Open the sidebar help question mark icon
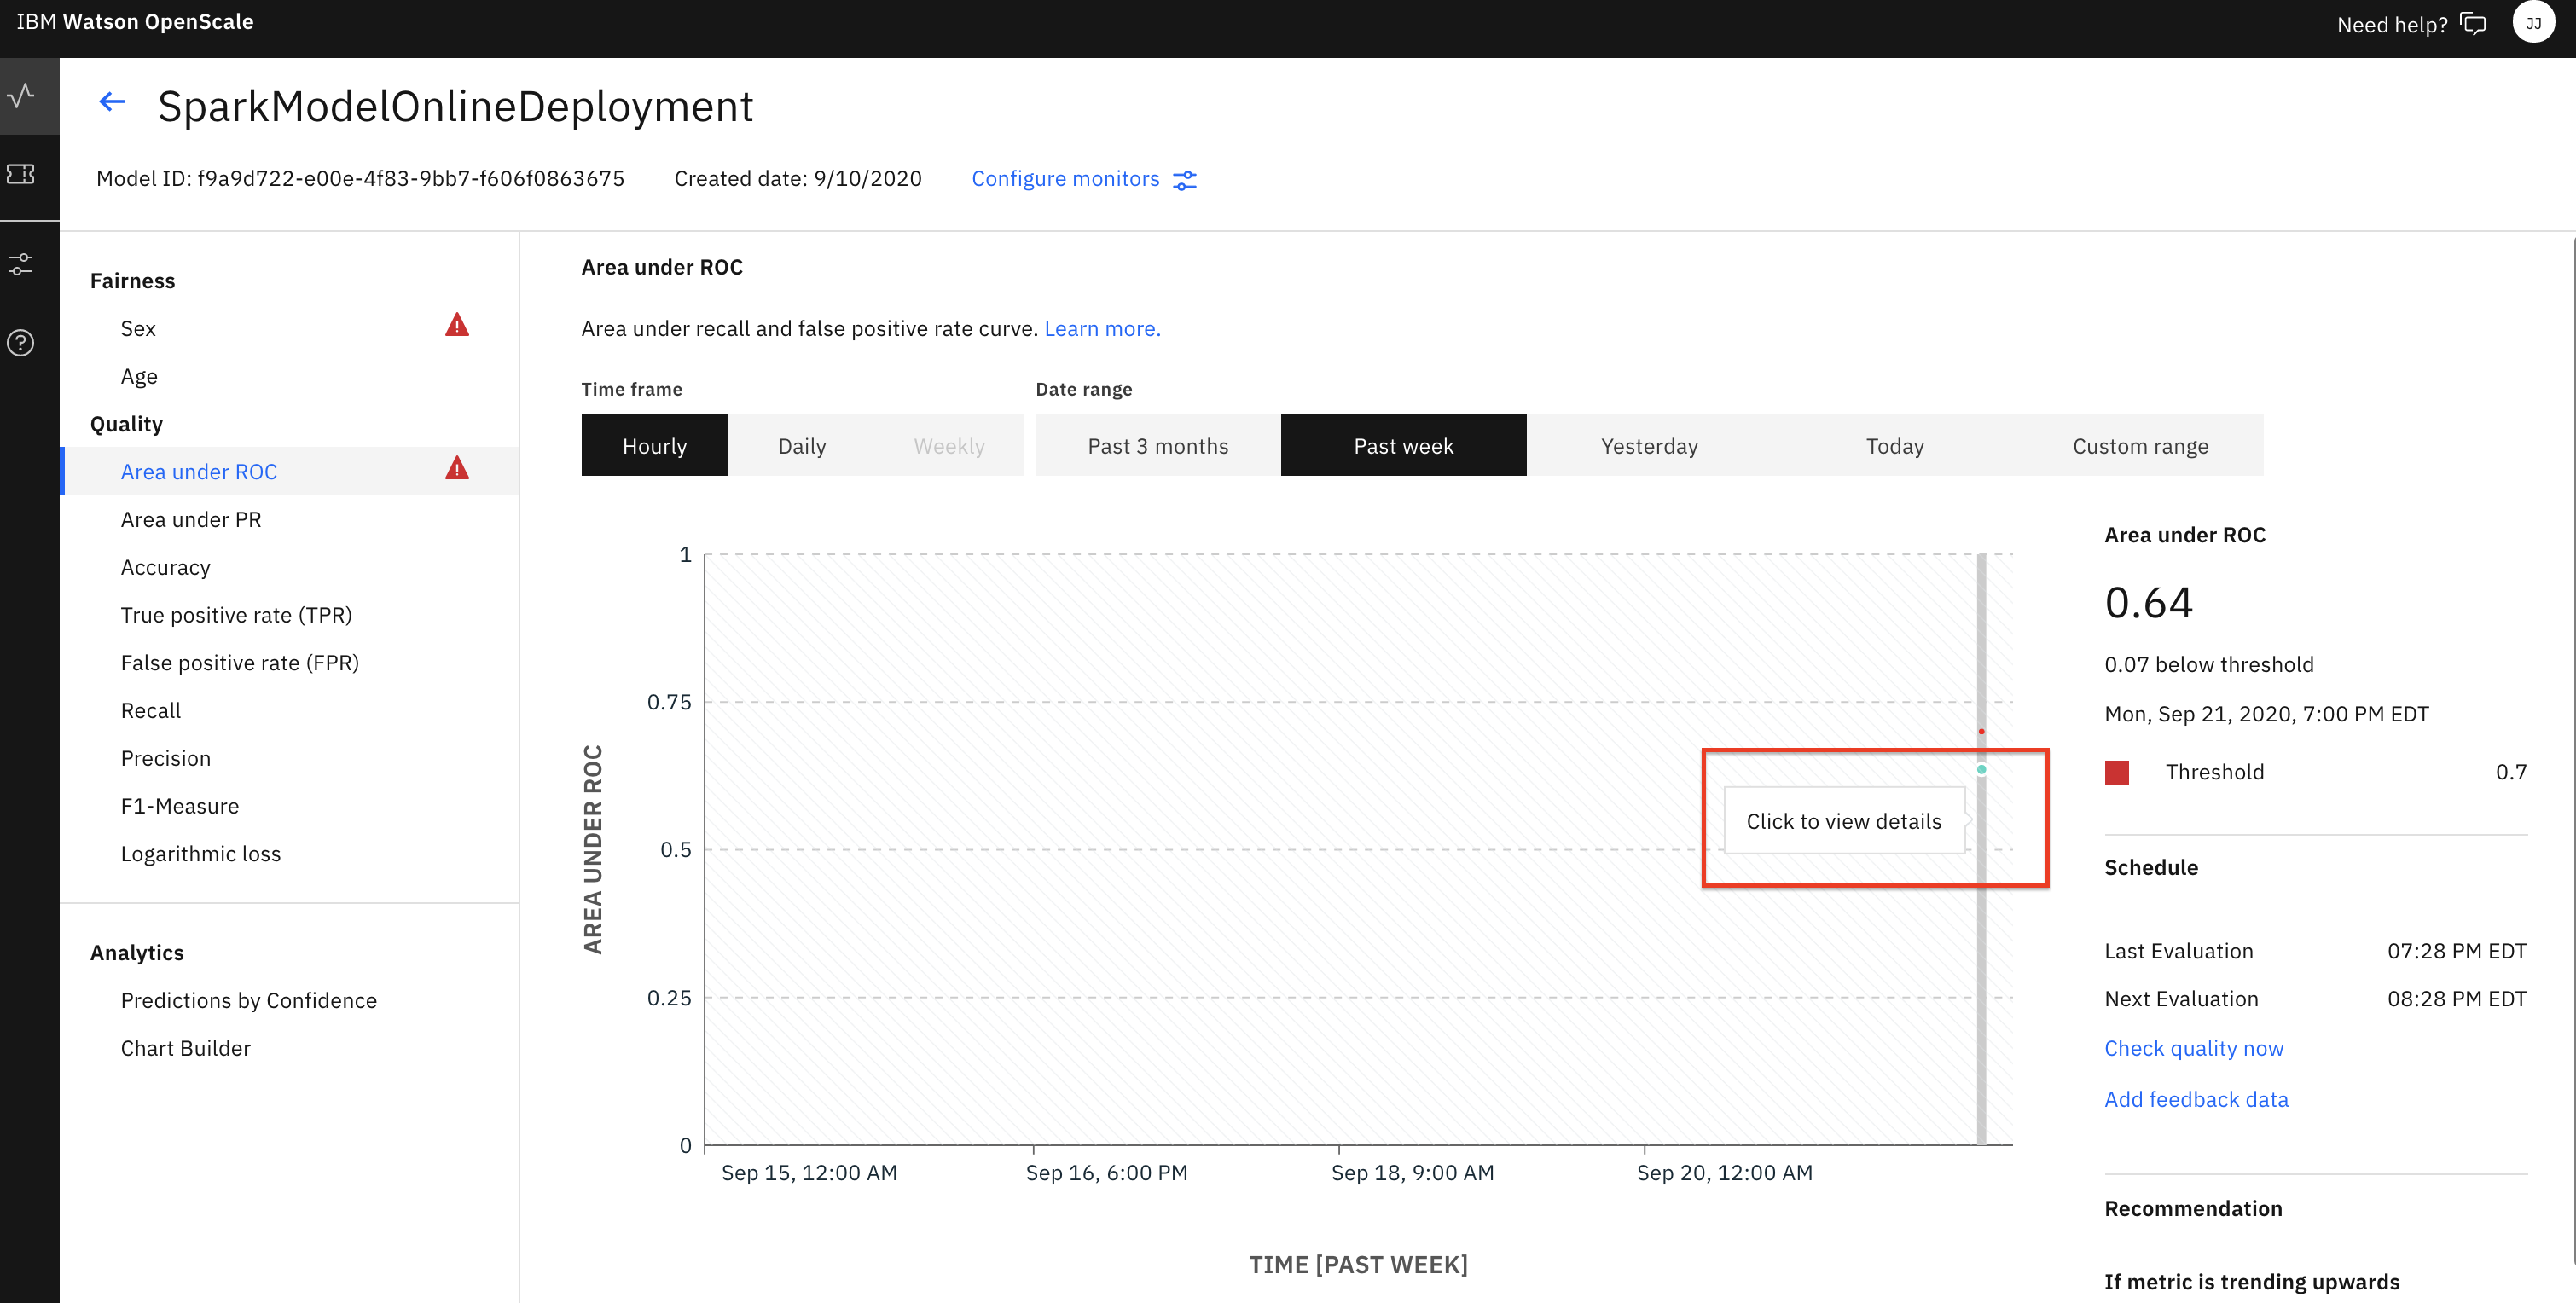 21,343
